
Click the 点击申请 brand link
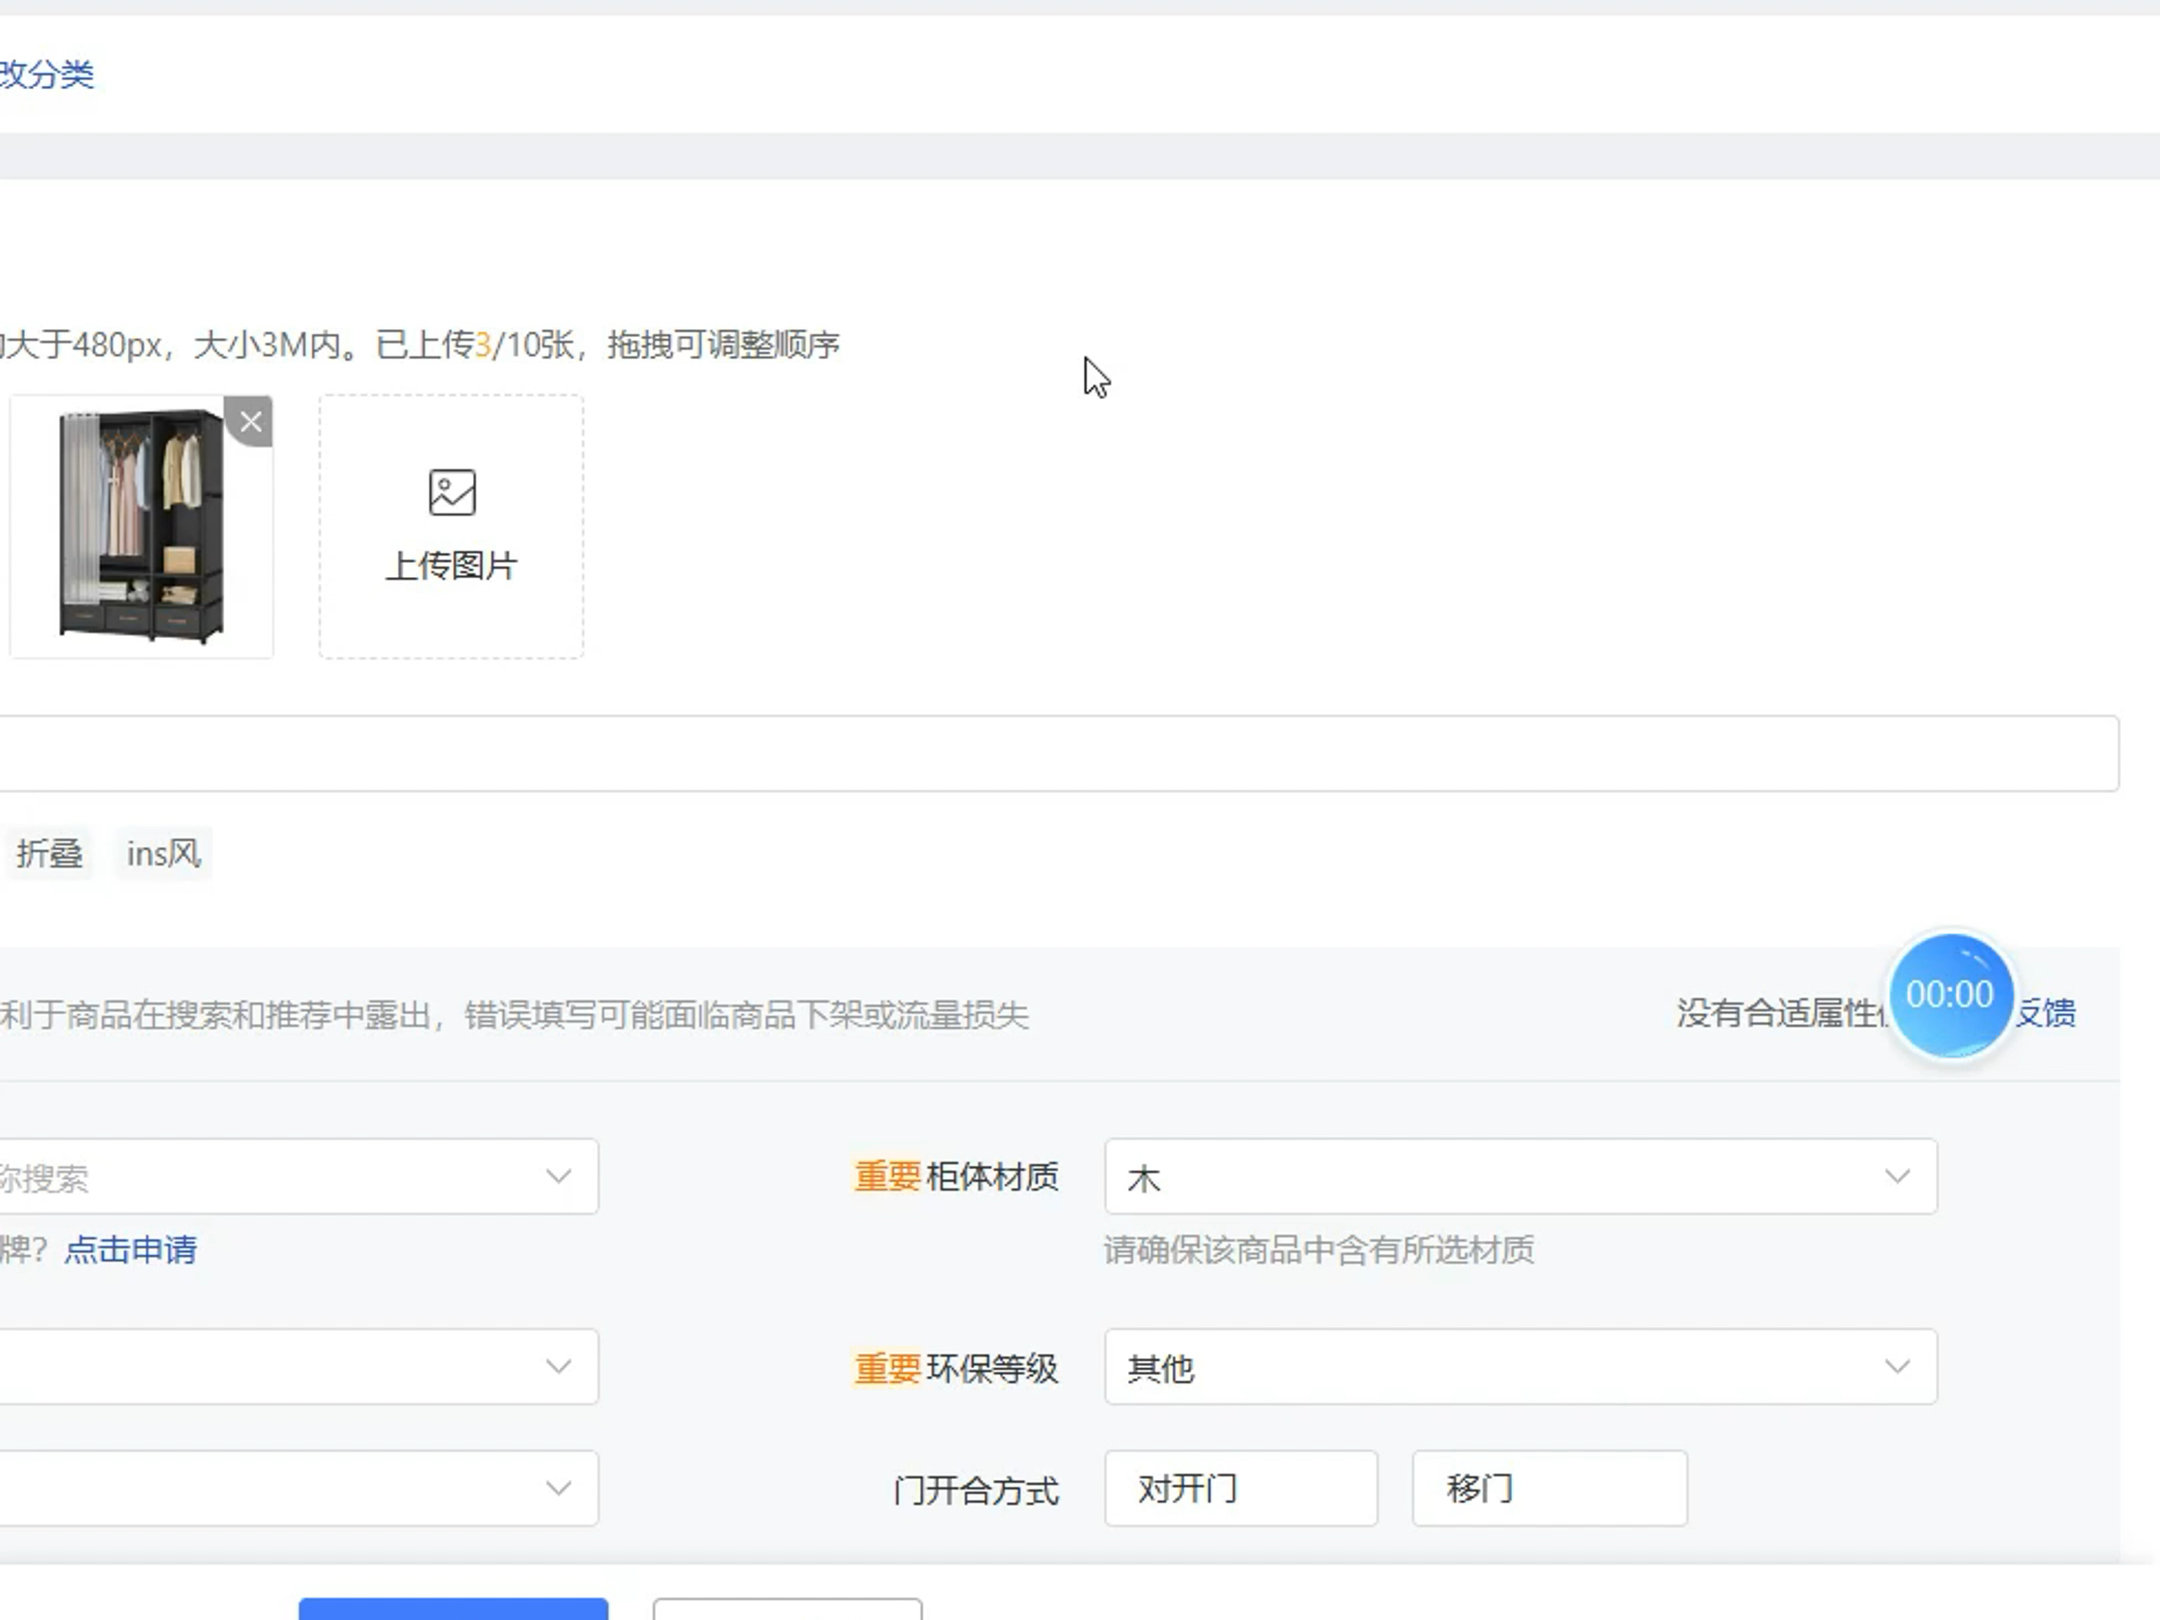tap(129, 1249)
